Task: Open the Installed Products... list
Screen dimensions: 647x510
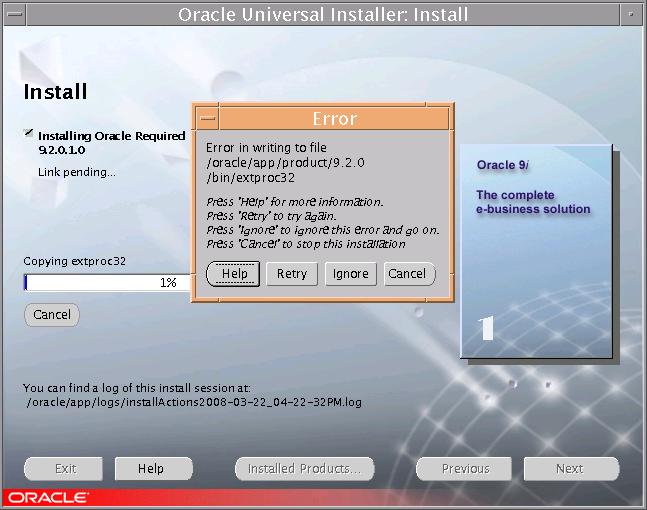Action: pos(304,468)
